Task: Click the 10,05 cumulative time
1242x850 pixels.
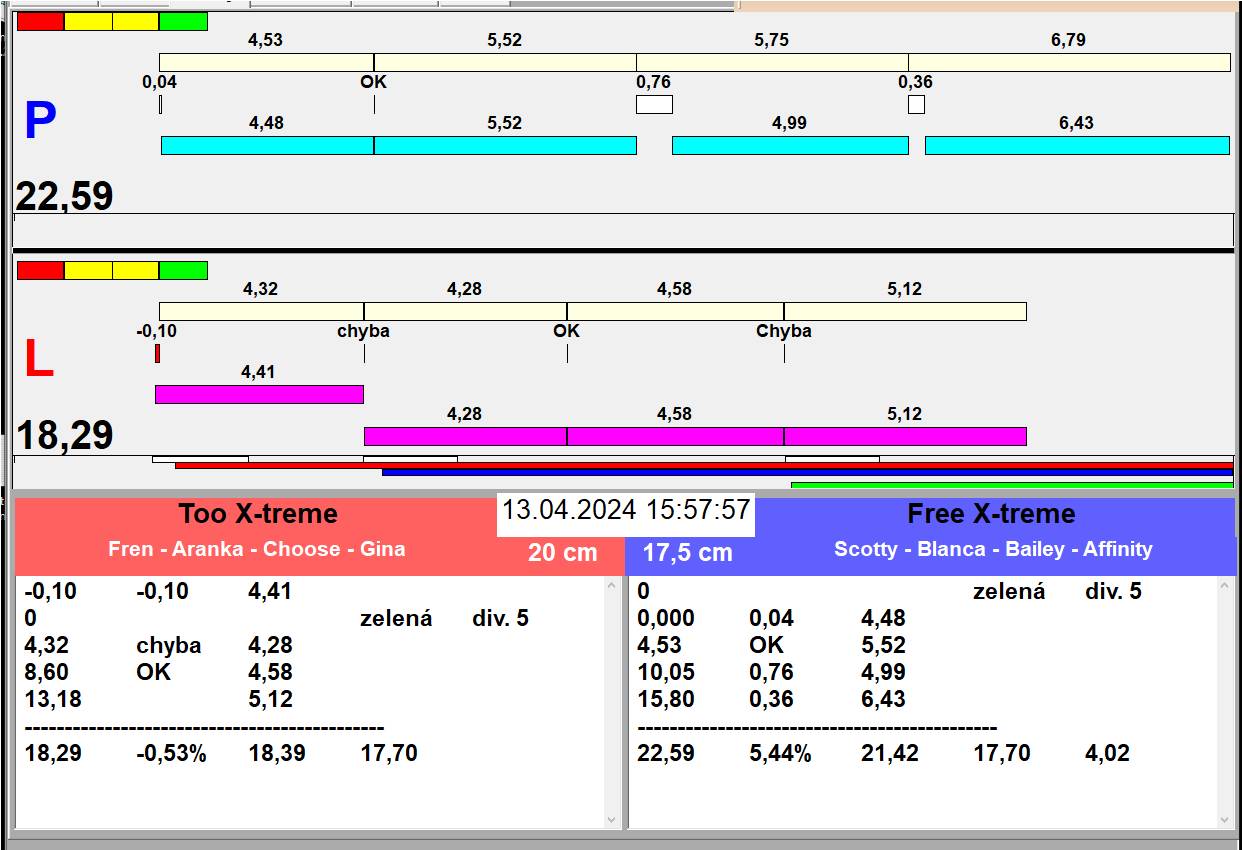Action: [x=666, y=672]
